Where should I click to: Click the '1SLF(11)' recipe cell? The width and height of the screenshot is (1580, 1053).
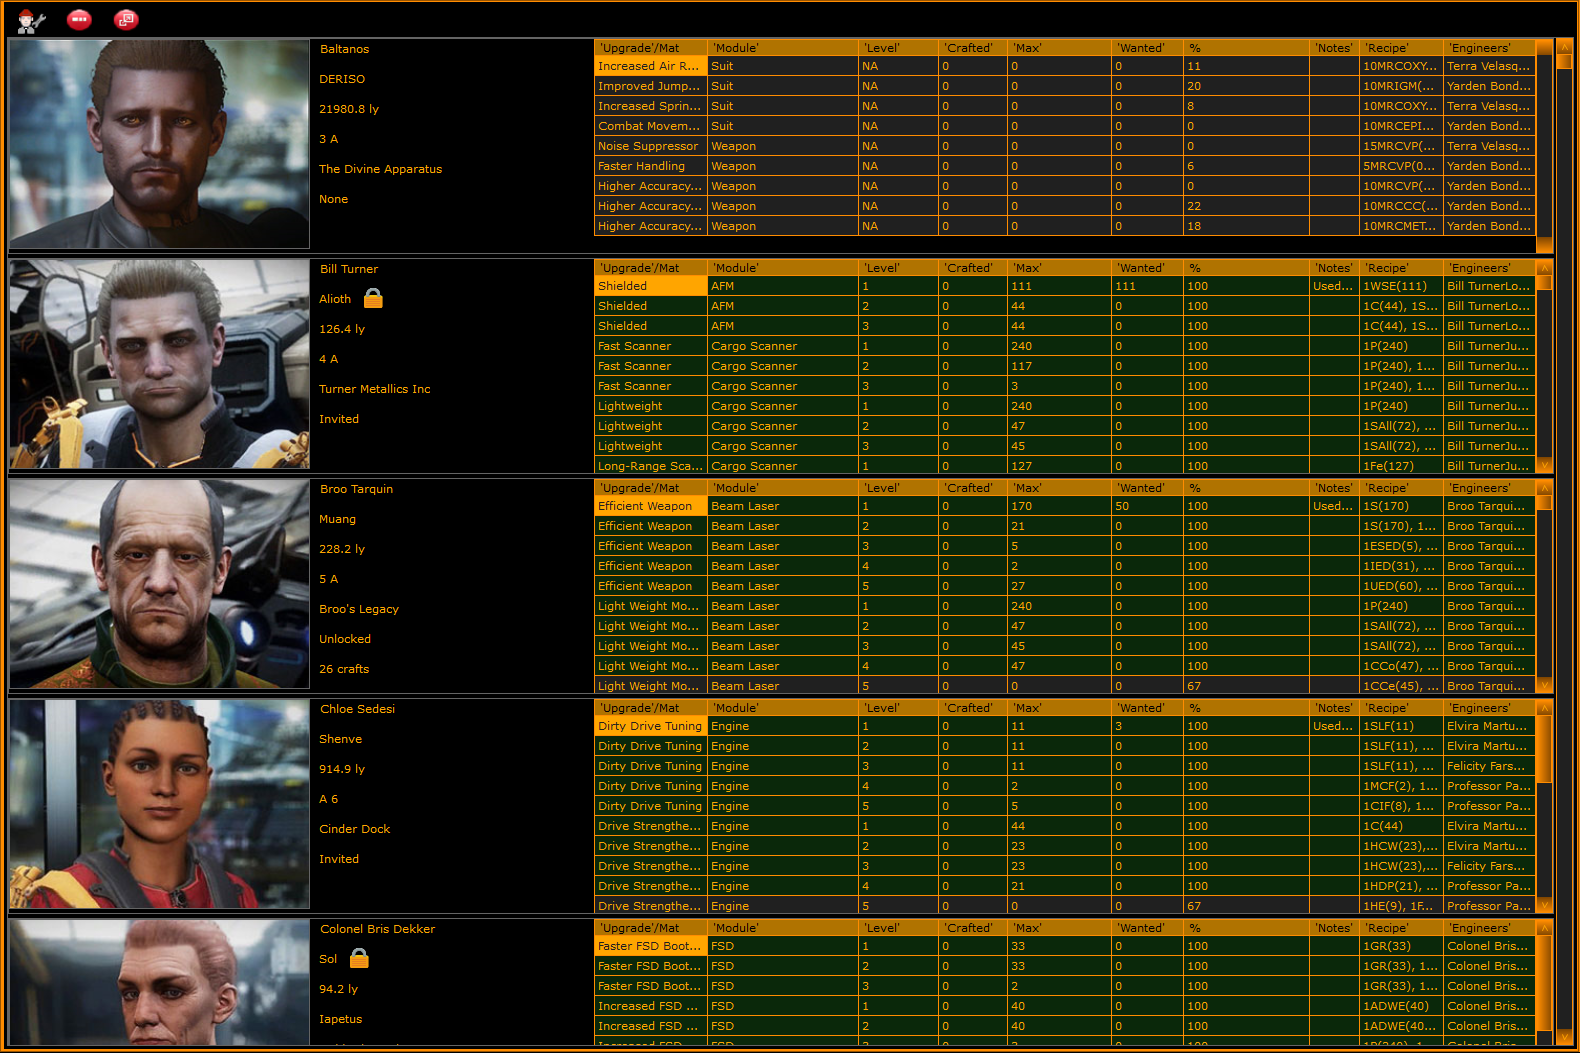[1401, 726]
